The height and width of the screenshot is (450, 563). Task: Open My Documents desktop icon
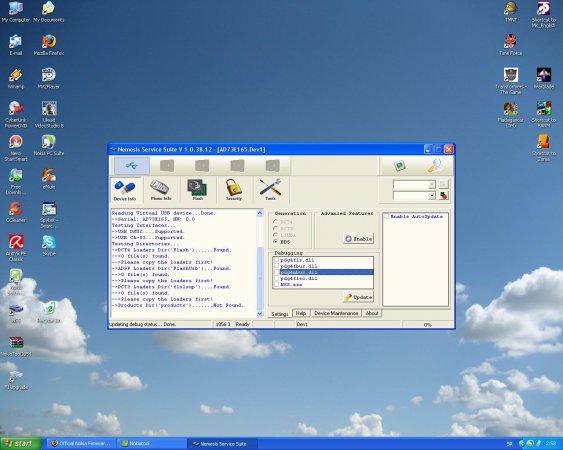point(48,12)
